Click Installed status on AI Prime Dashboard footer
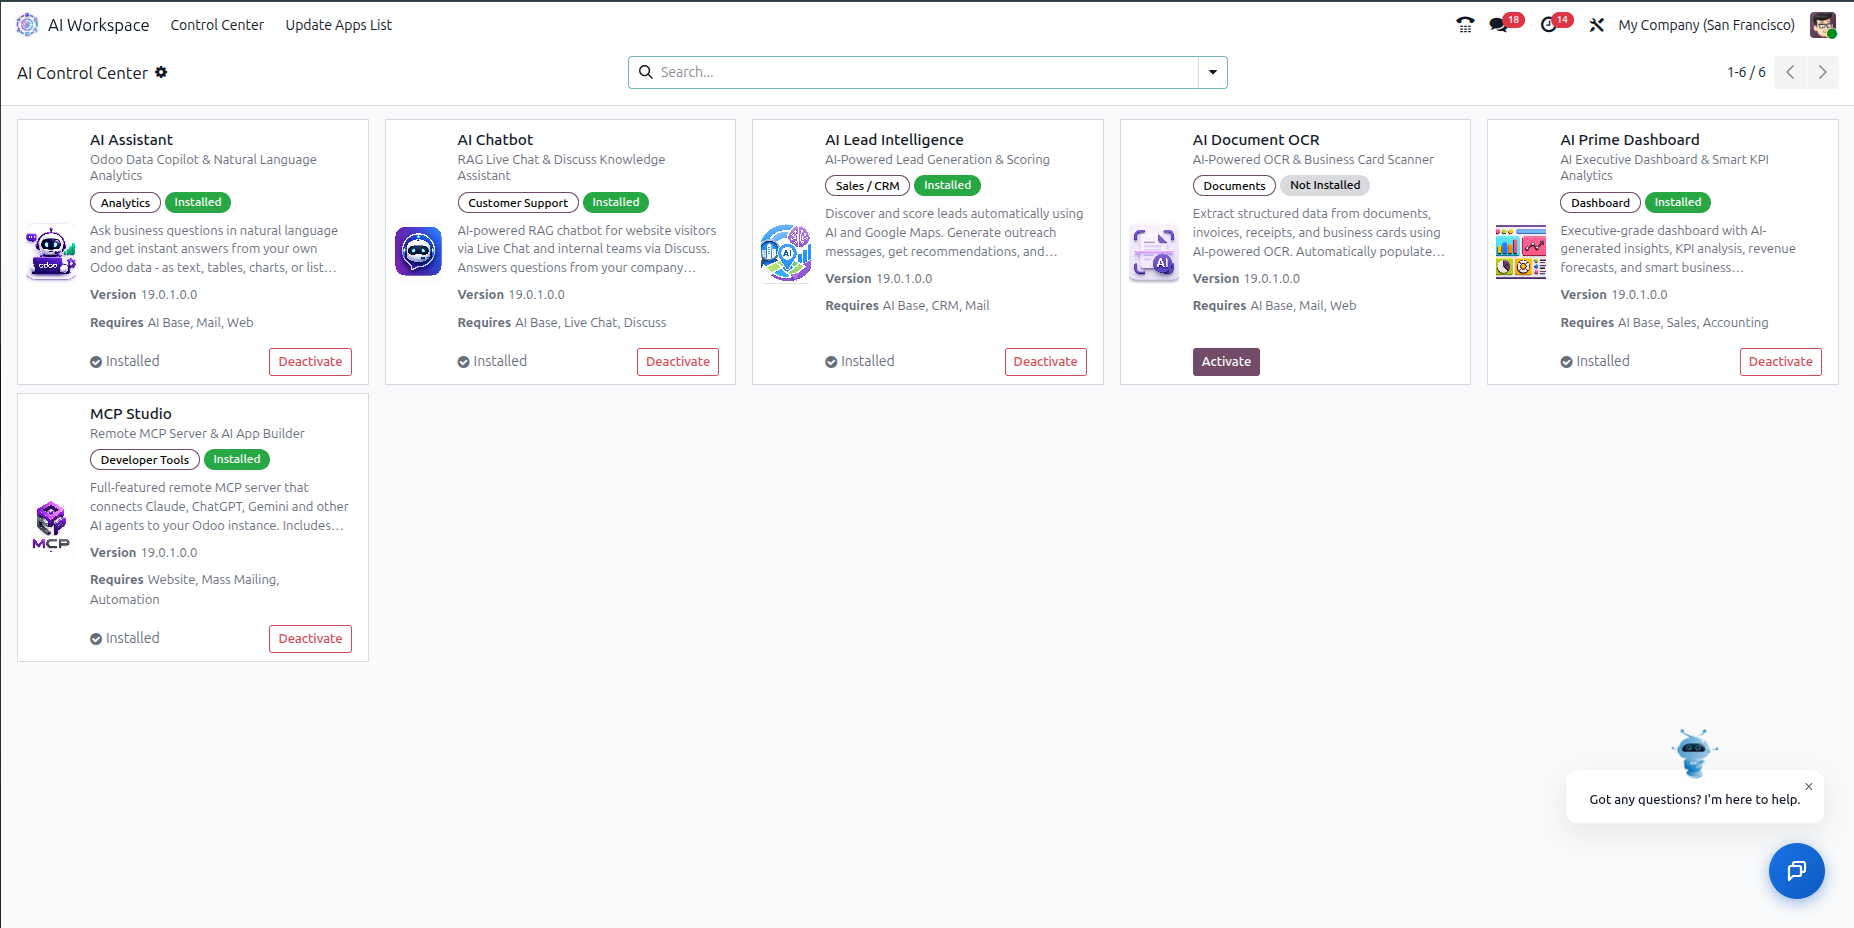The height and width of the screenshot is (928, 1854). pyautogui.click(x=1595, y=361)
